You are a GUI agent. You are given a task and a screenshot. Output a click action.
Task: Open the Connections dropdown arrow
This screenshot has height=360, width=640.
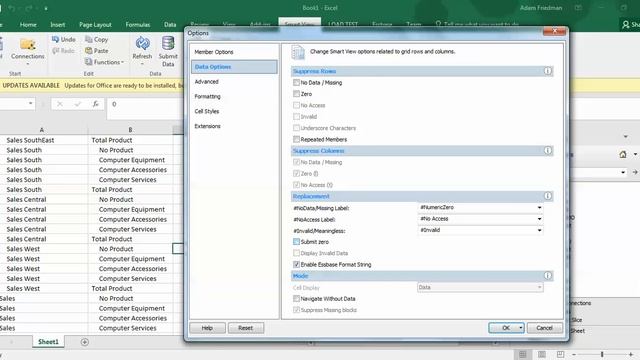[x=28, y=64]
